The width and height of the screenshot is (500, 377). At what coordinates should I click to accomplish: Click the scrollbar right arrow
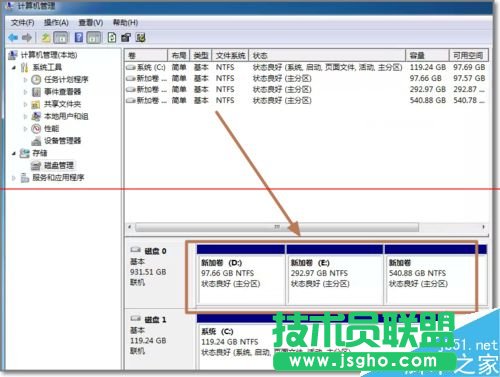483,227
